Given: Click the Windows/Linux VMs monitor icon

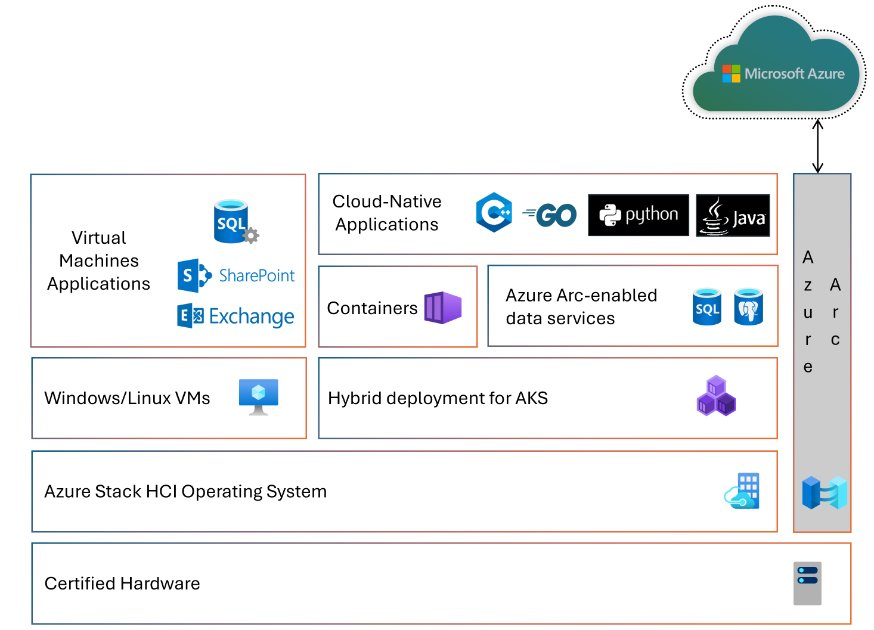Looking at the screenshot, I should [x=259, y=397].
